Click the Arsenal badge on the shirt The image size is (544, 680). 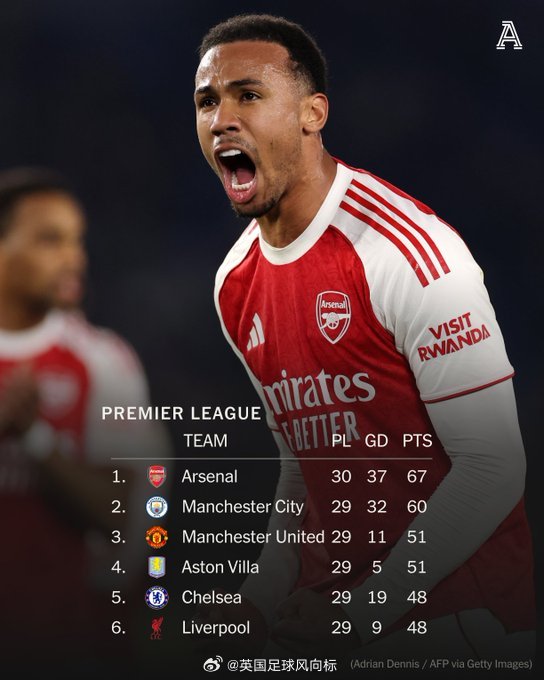(x=333, y=317)
